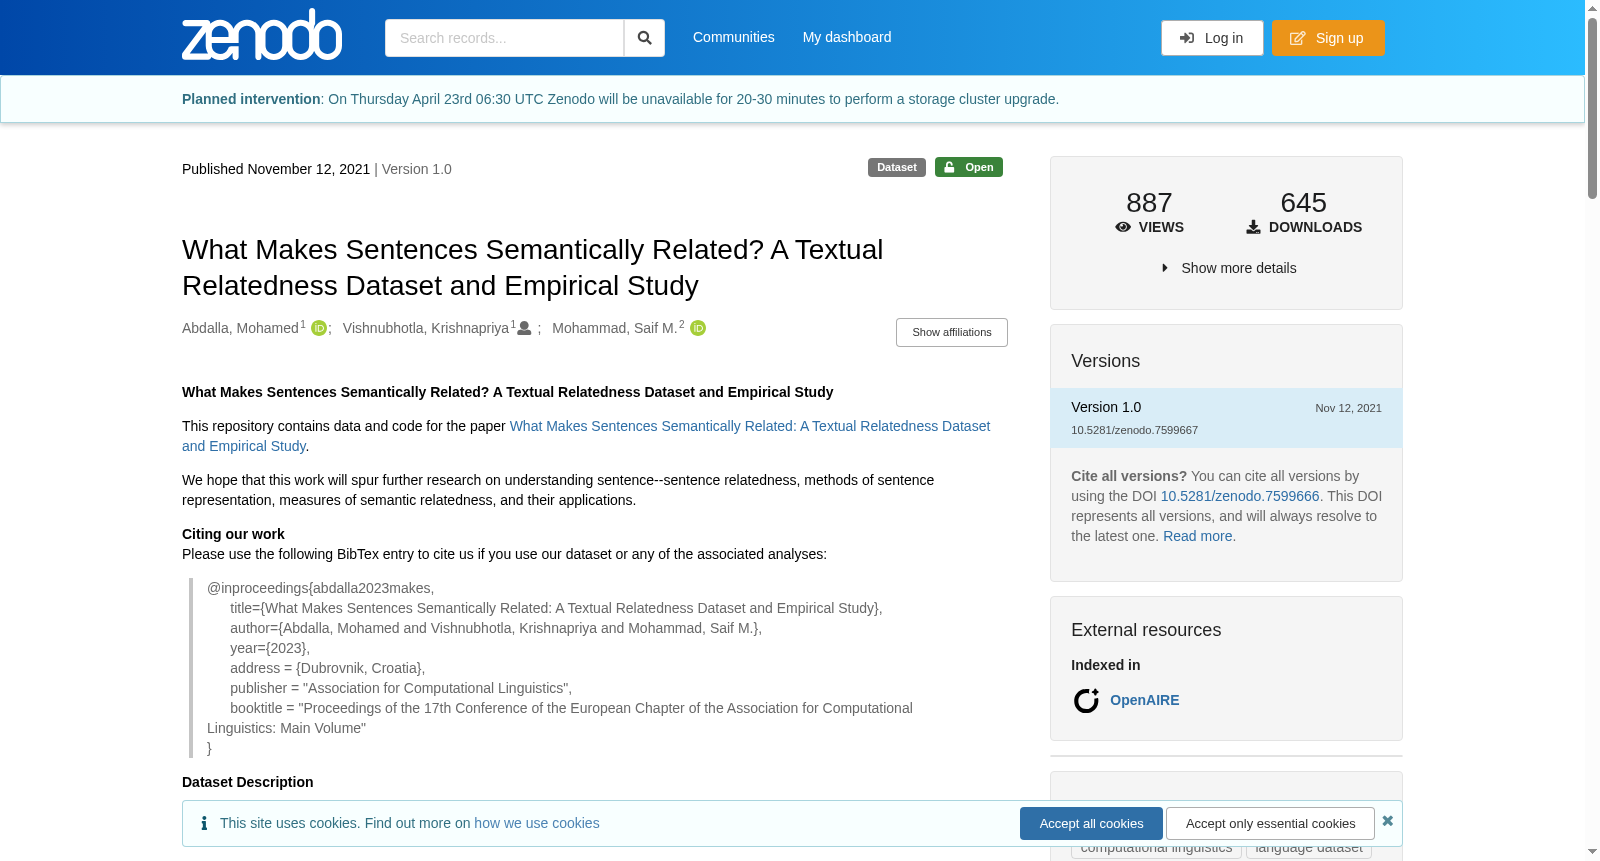Click the Open access badge

(x=969, y=167)
